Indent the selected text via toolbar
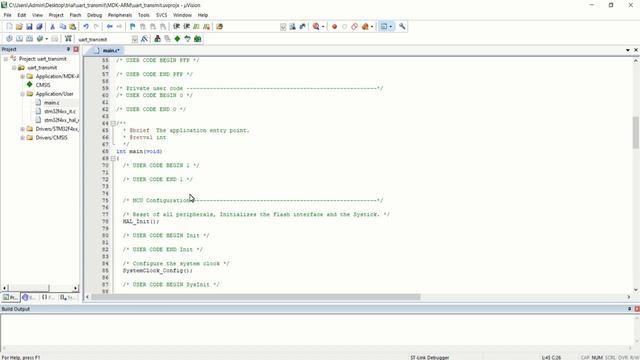The image size is (640, 360). coord(176,27)
